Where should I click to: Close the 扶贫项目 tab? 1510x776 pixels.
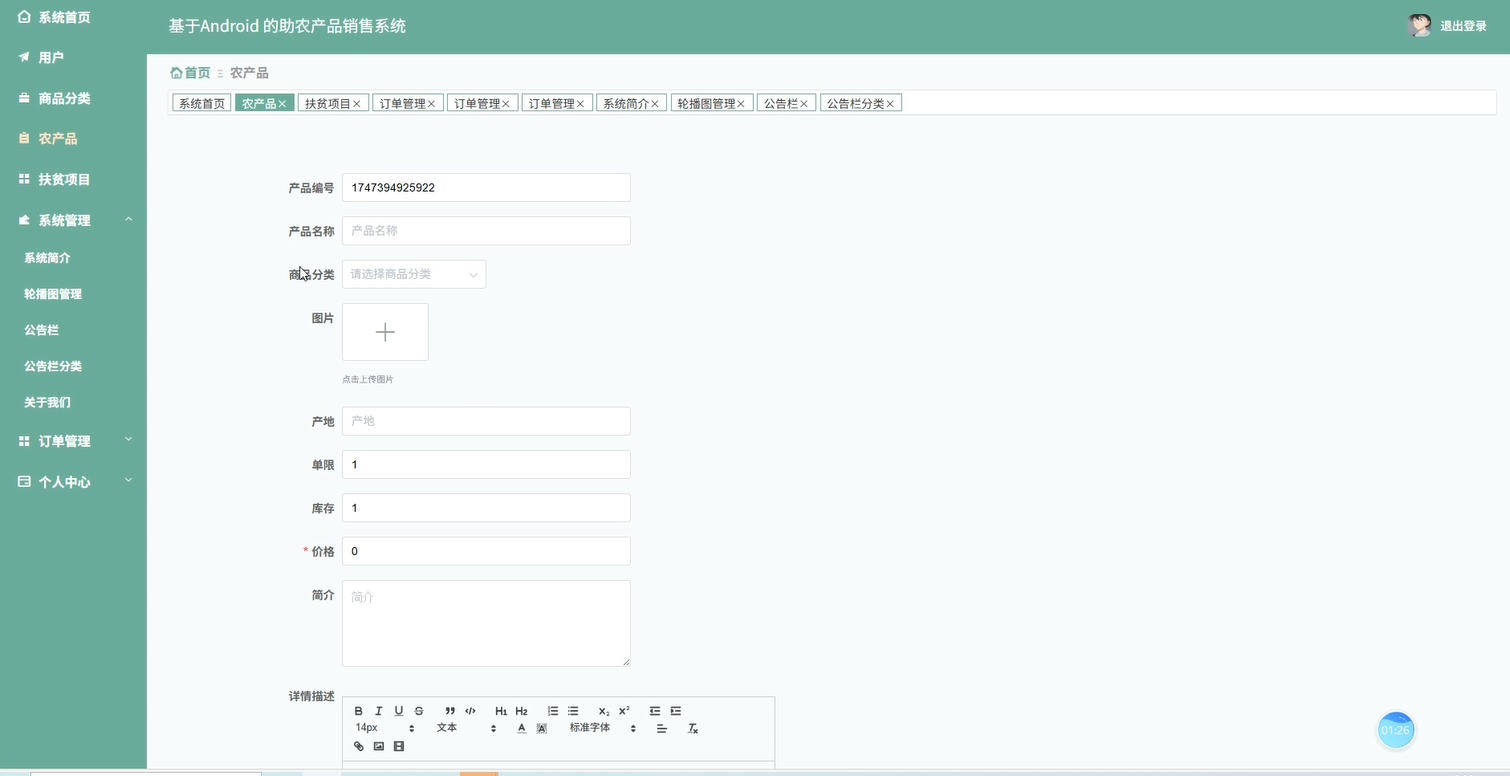tap(357, 104)
